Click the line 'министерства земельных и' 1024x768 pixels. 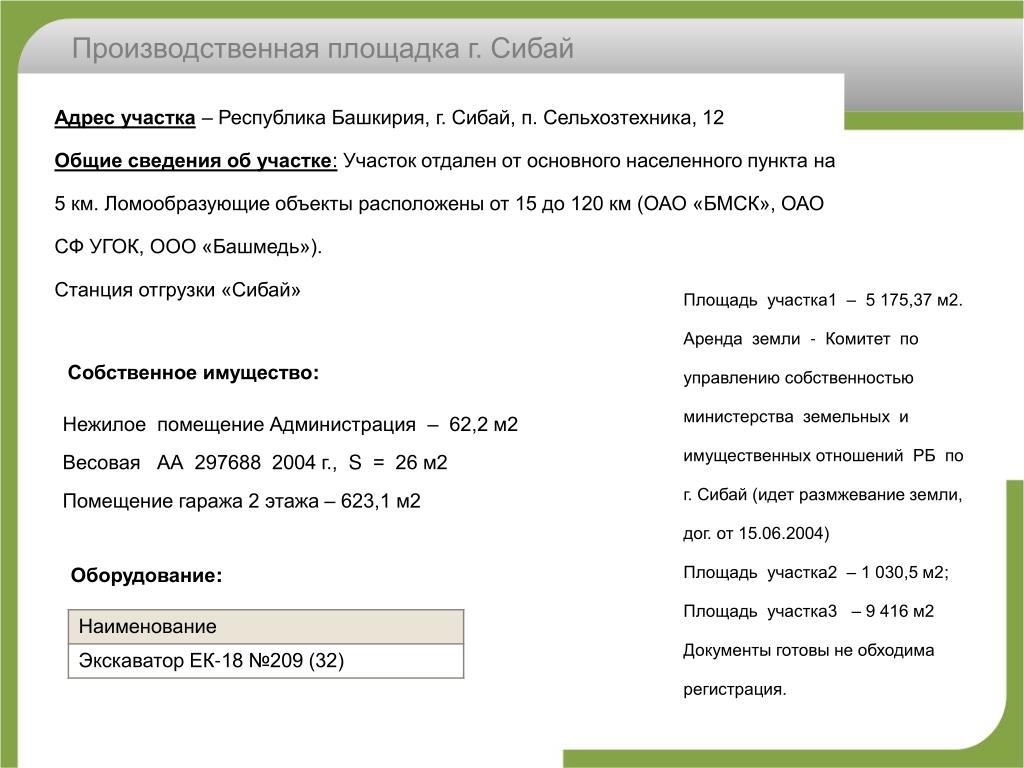click(795, 417)
